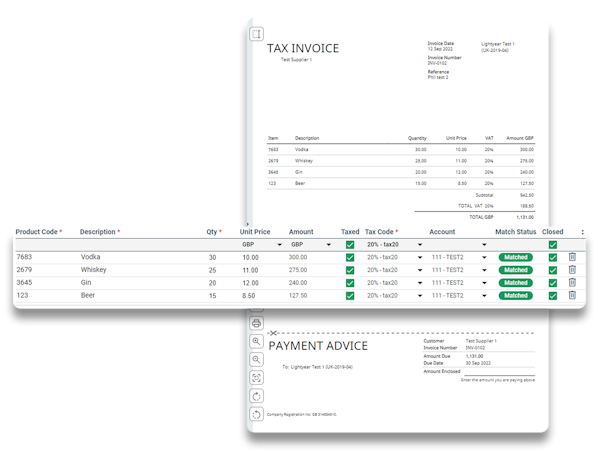Sort by the Amount column header

click(301, 232)
